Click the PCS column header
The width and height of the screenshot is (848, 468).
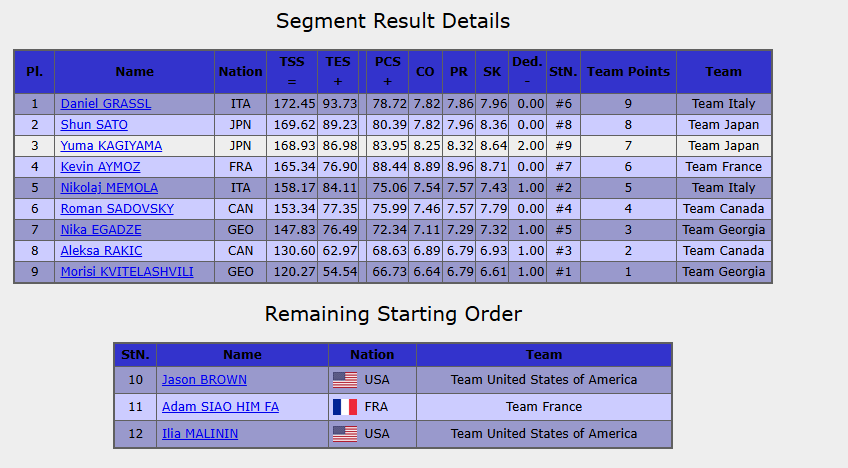point(388,71)
